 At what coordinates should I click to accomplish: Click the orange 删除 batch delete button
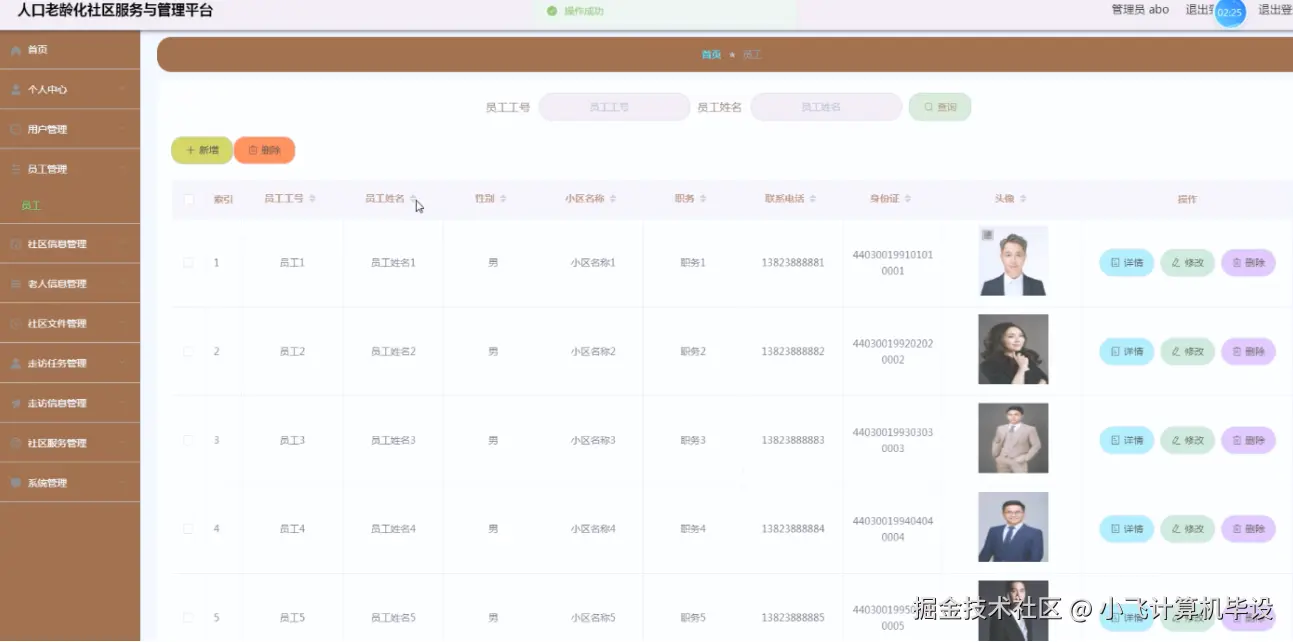[x=264, y=150]
